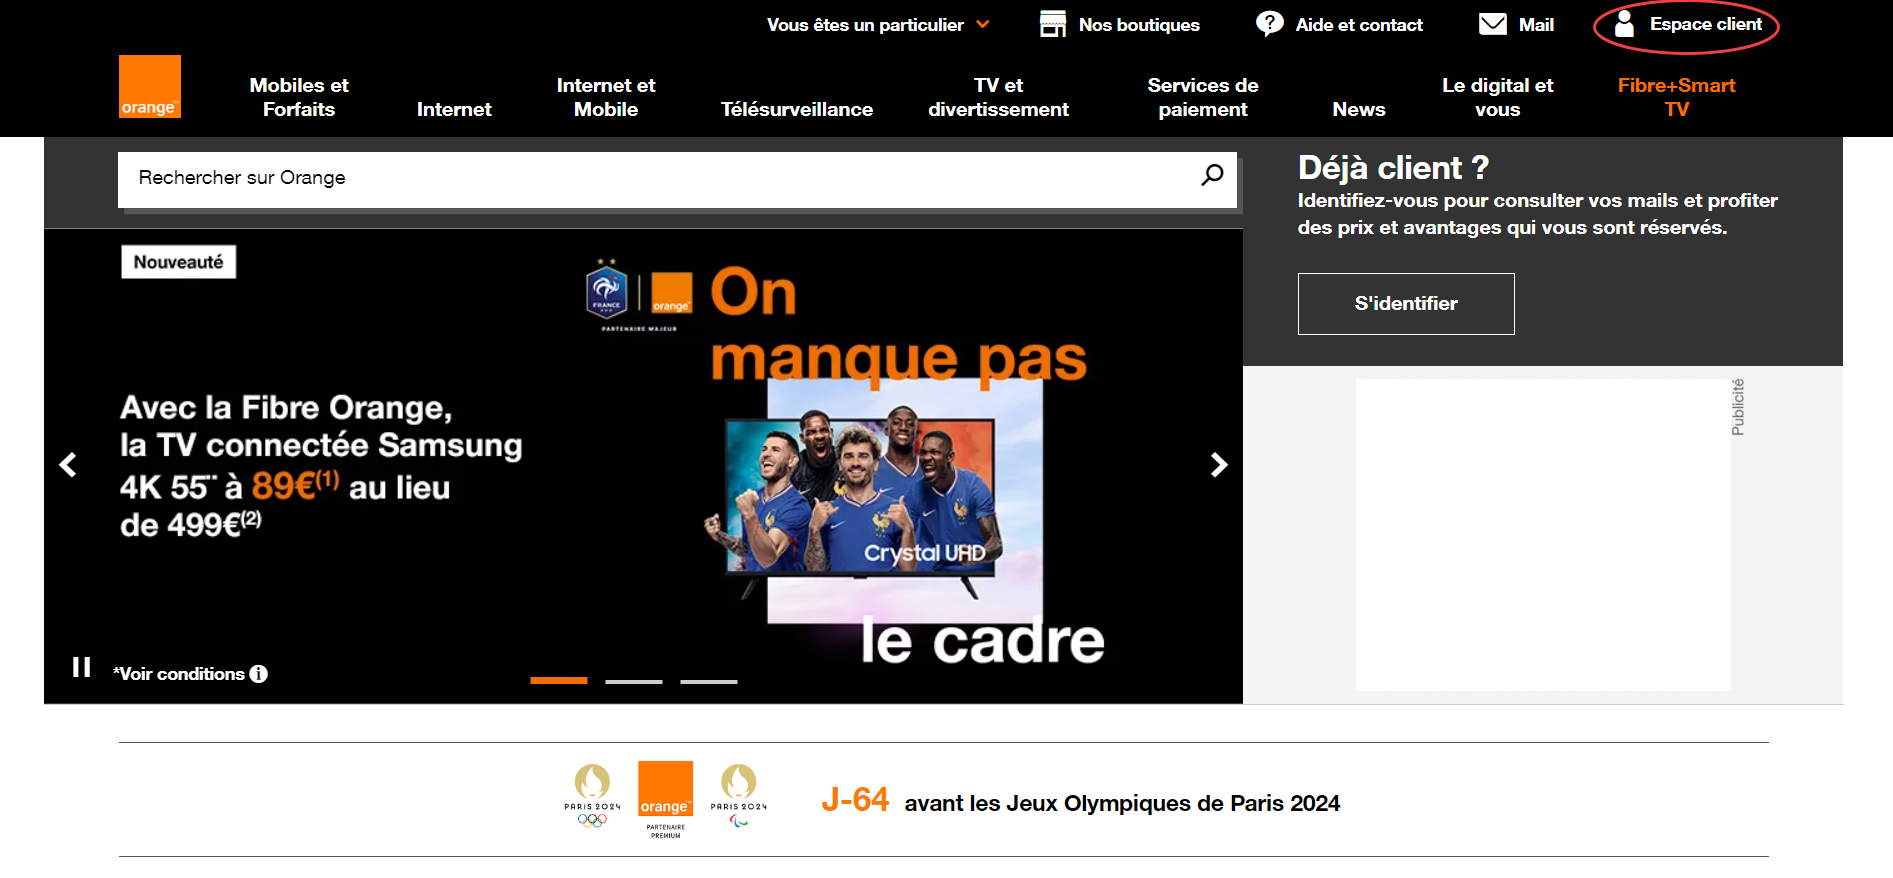Open the Nos boutiques store icon
Viewport: 1893px width, 878px height.
[x=1053, y=24]
